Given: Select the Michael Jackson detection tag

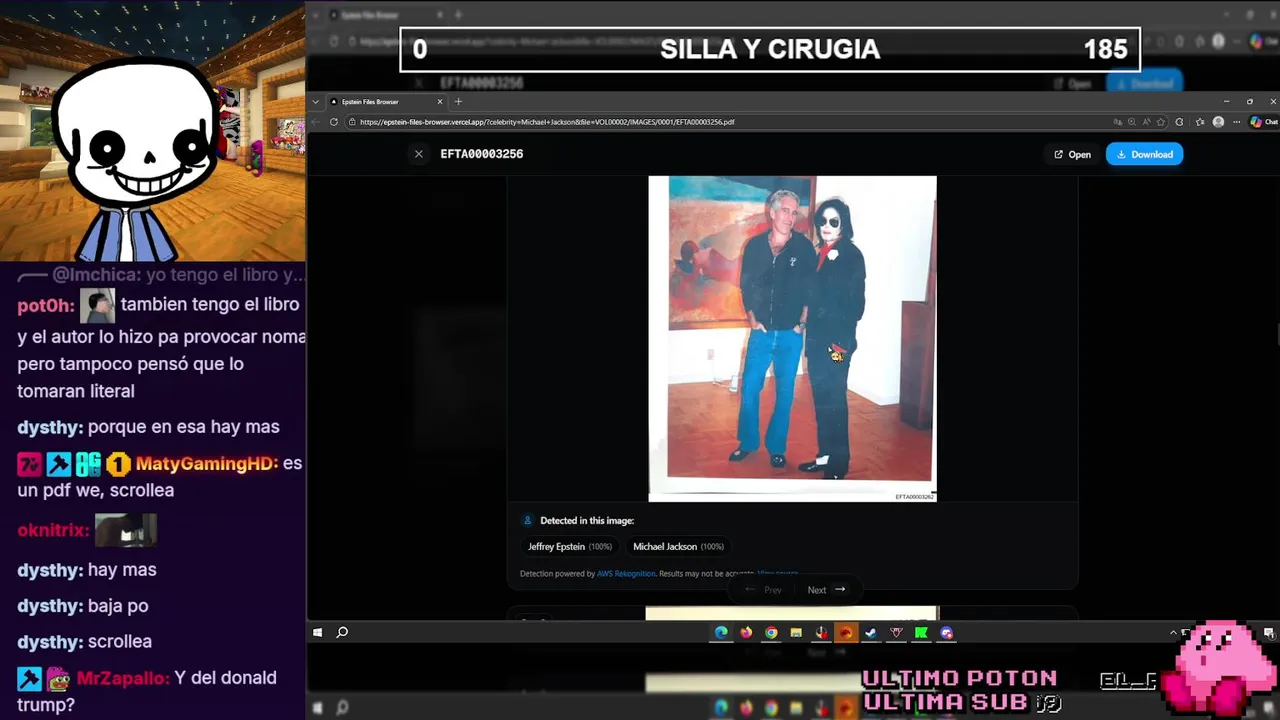Looking at the screenshot, I should pyautogui.click(x=678, y=547).
